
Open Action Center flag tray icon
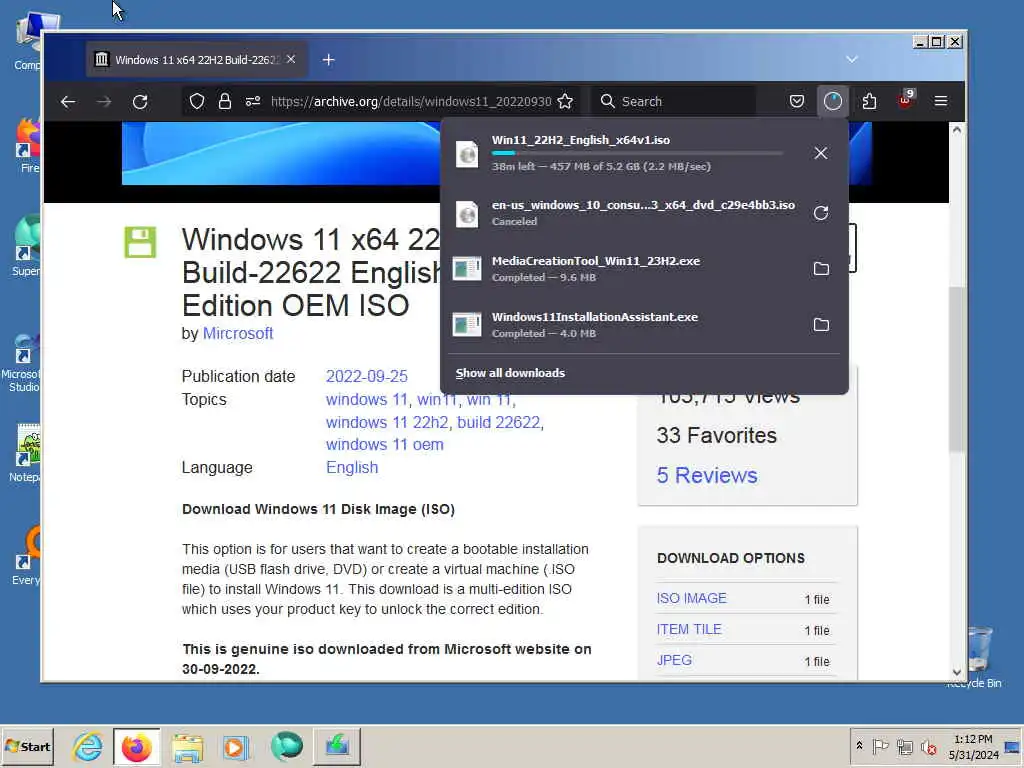(x=880, y=746)
